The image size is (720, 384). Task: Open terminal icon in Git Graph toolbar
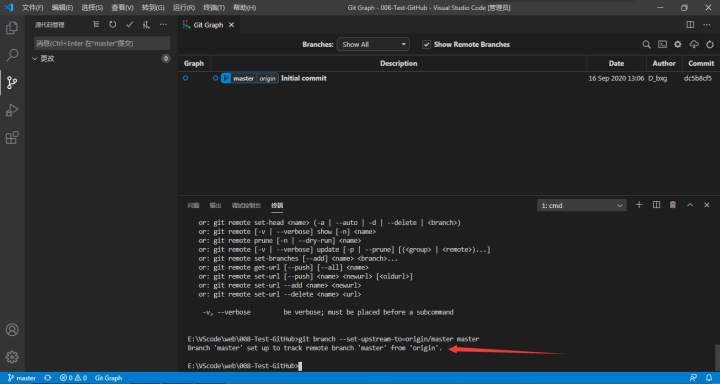click(x=662, y=45)
